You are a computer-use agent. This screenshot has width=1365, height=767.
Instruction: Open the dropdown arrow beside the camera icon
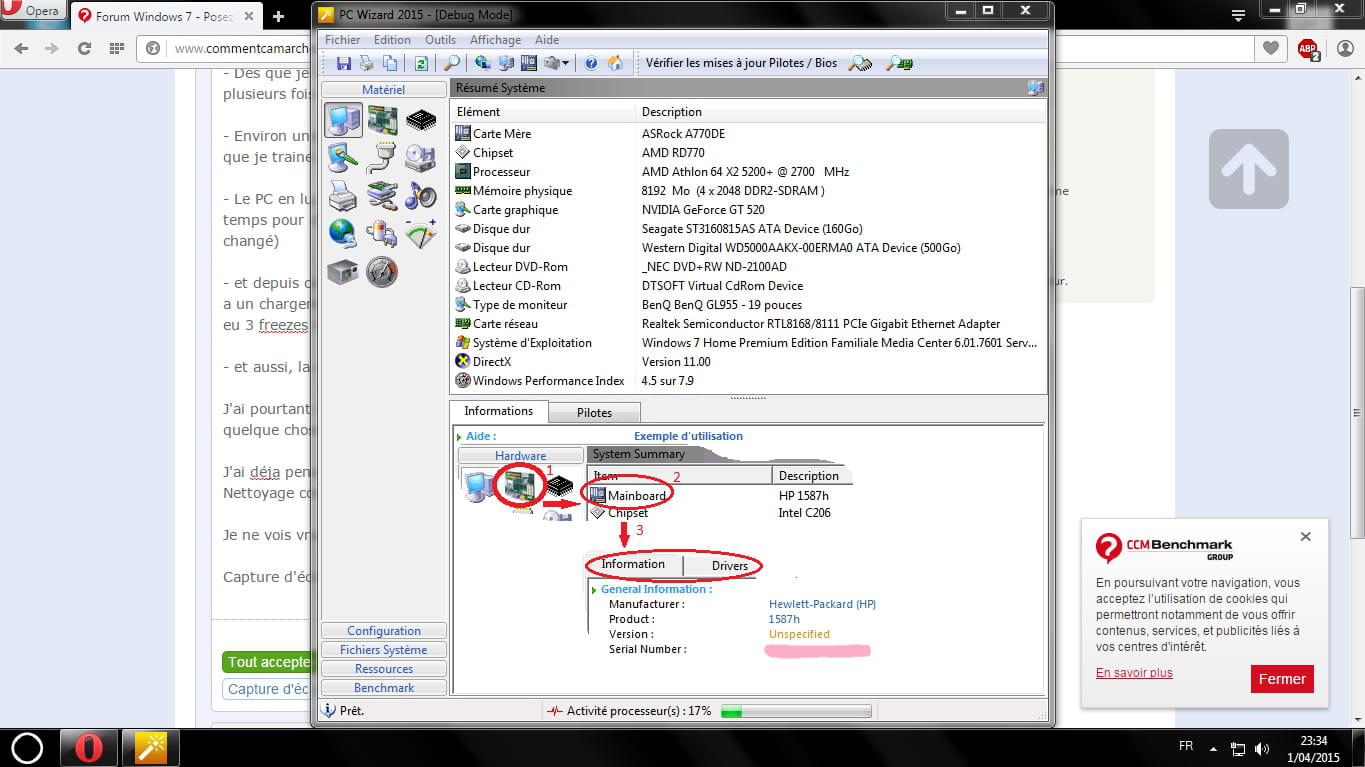tap(567, 63)
